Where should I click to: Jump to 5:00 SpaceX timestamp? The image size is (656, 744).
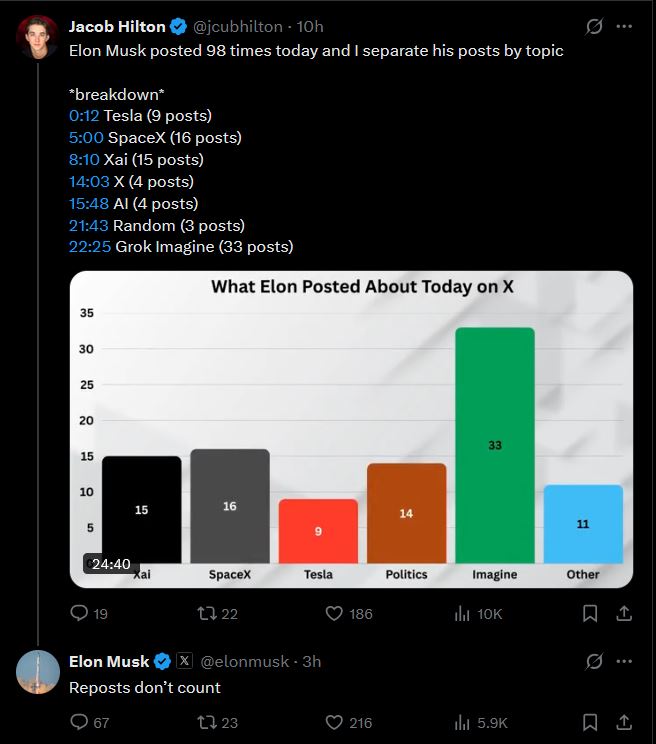coord(84,137)
